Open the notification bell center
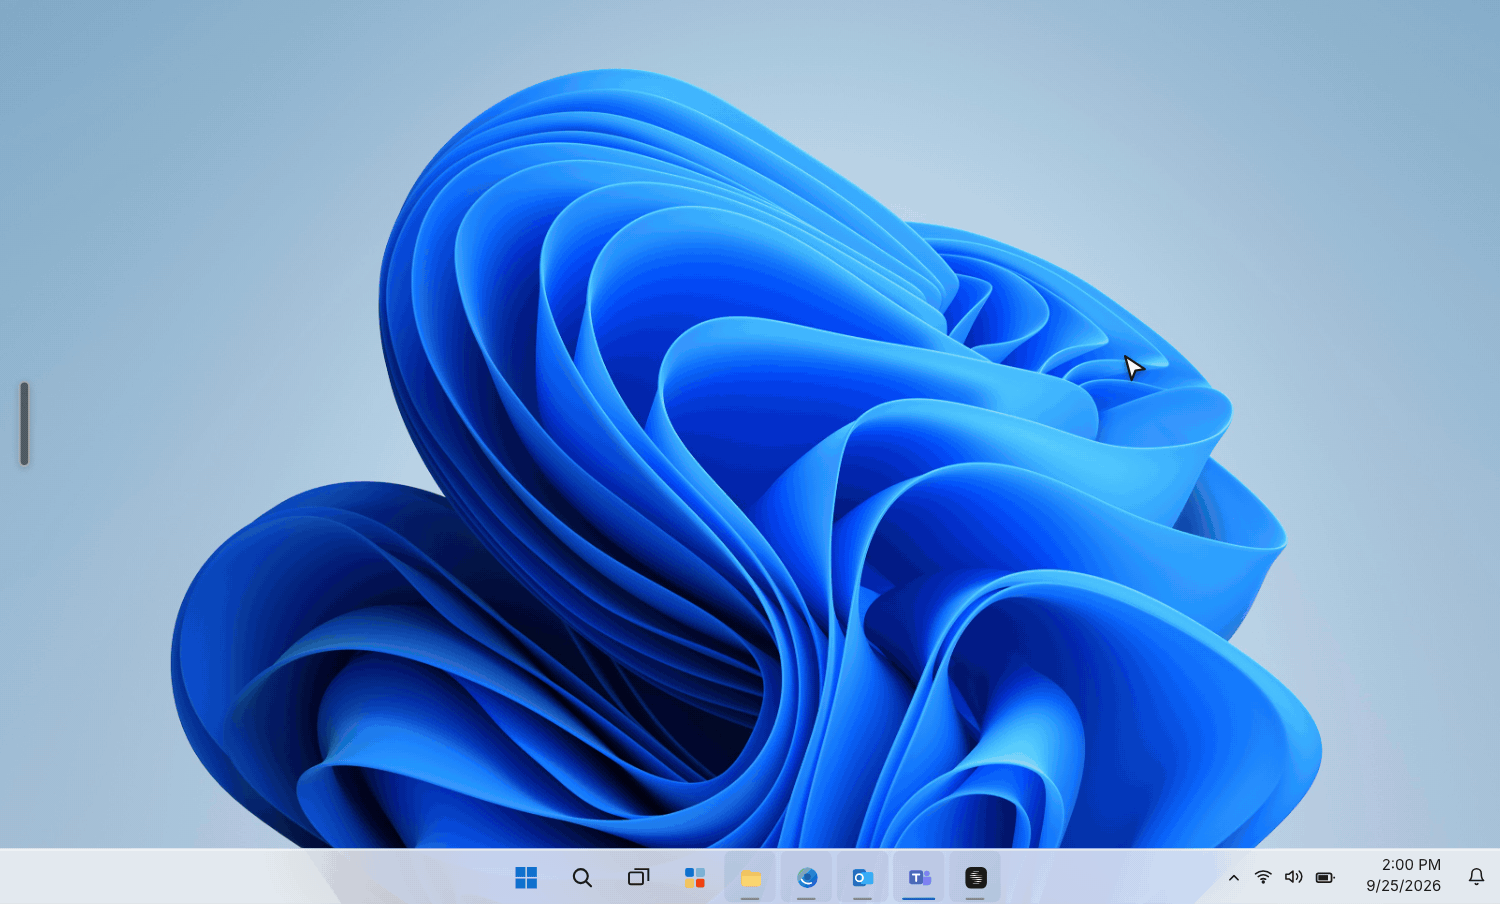 1476,877
